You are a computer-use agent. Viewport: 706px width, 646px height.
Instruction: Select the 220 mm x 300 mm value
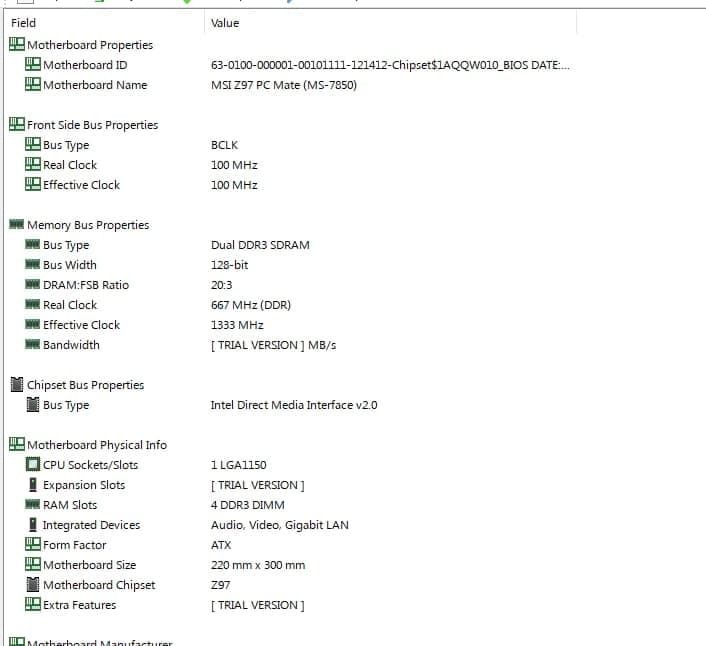tap(258, 565)
